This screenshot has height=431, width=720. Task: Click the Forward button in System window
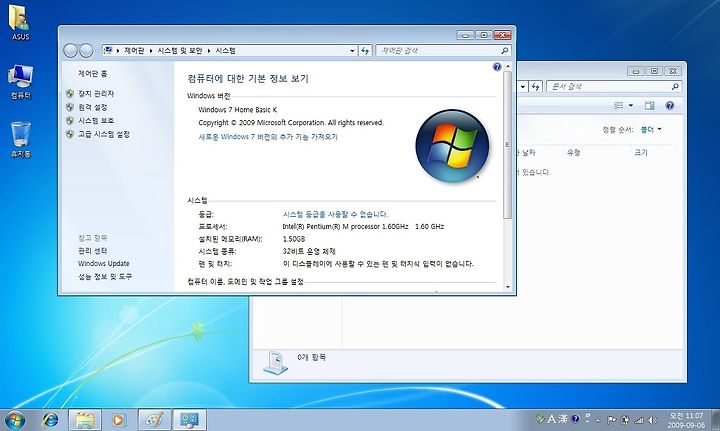pos(86,50)
